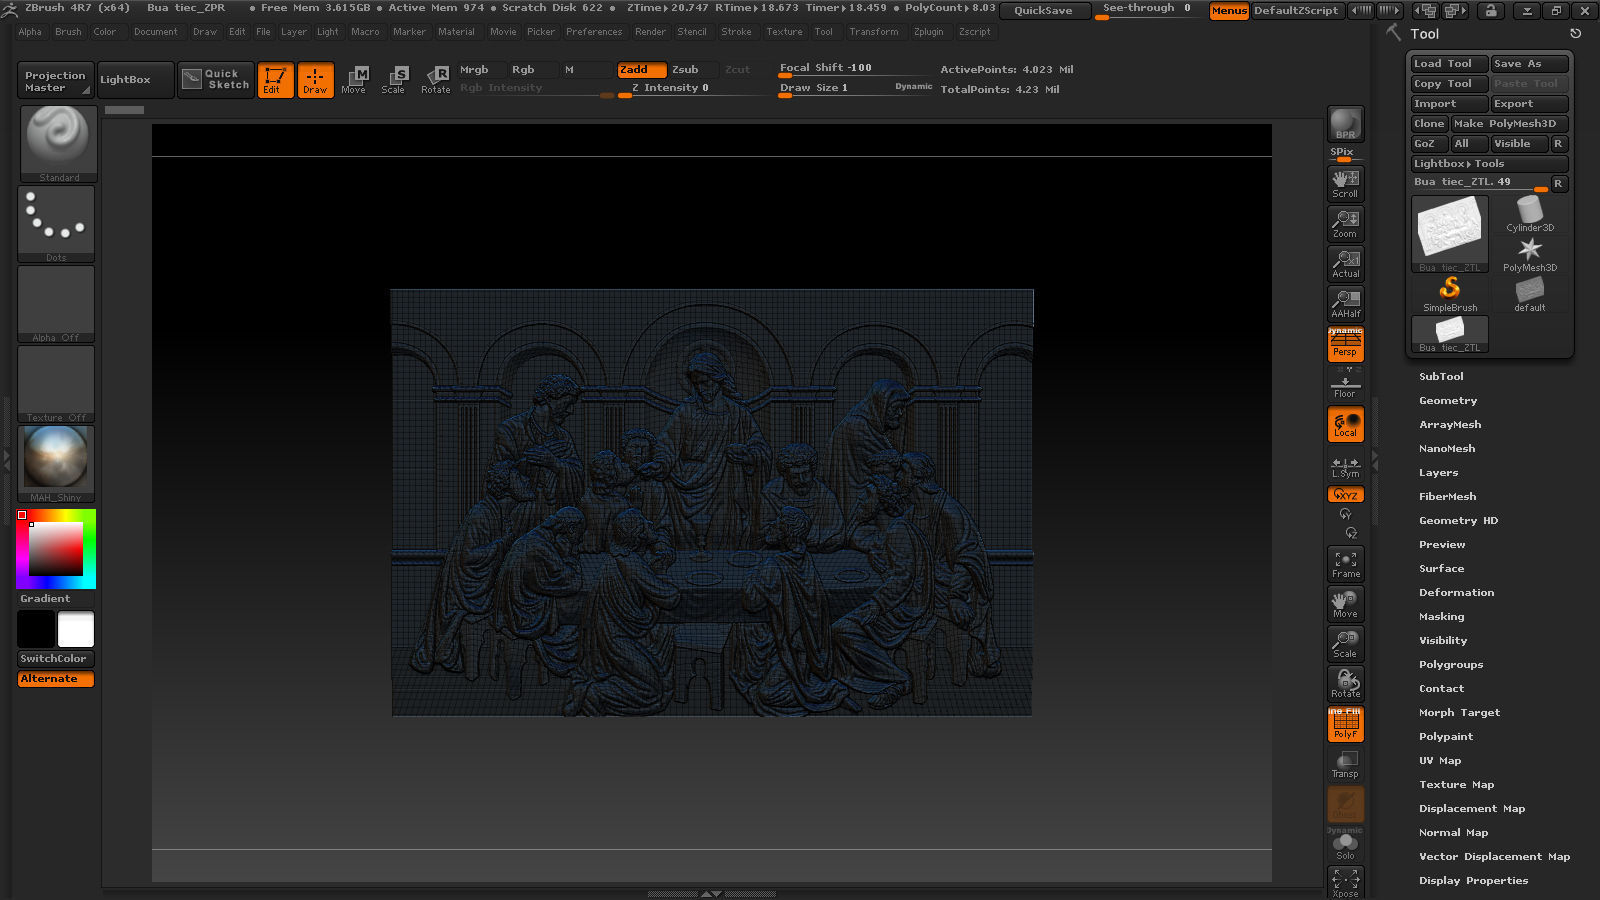Toggle Zsub mode

pyautogui.click(x=692, y=69)
